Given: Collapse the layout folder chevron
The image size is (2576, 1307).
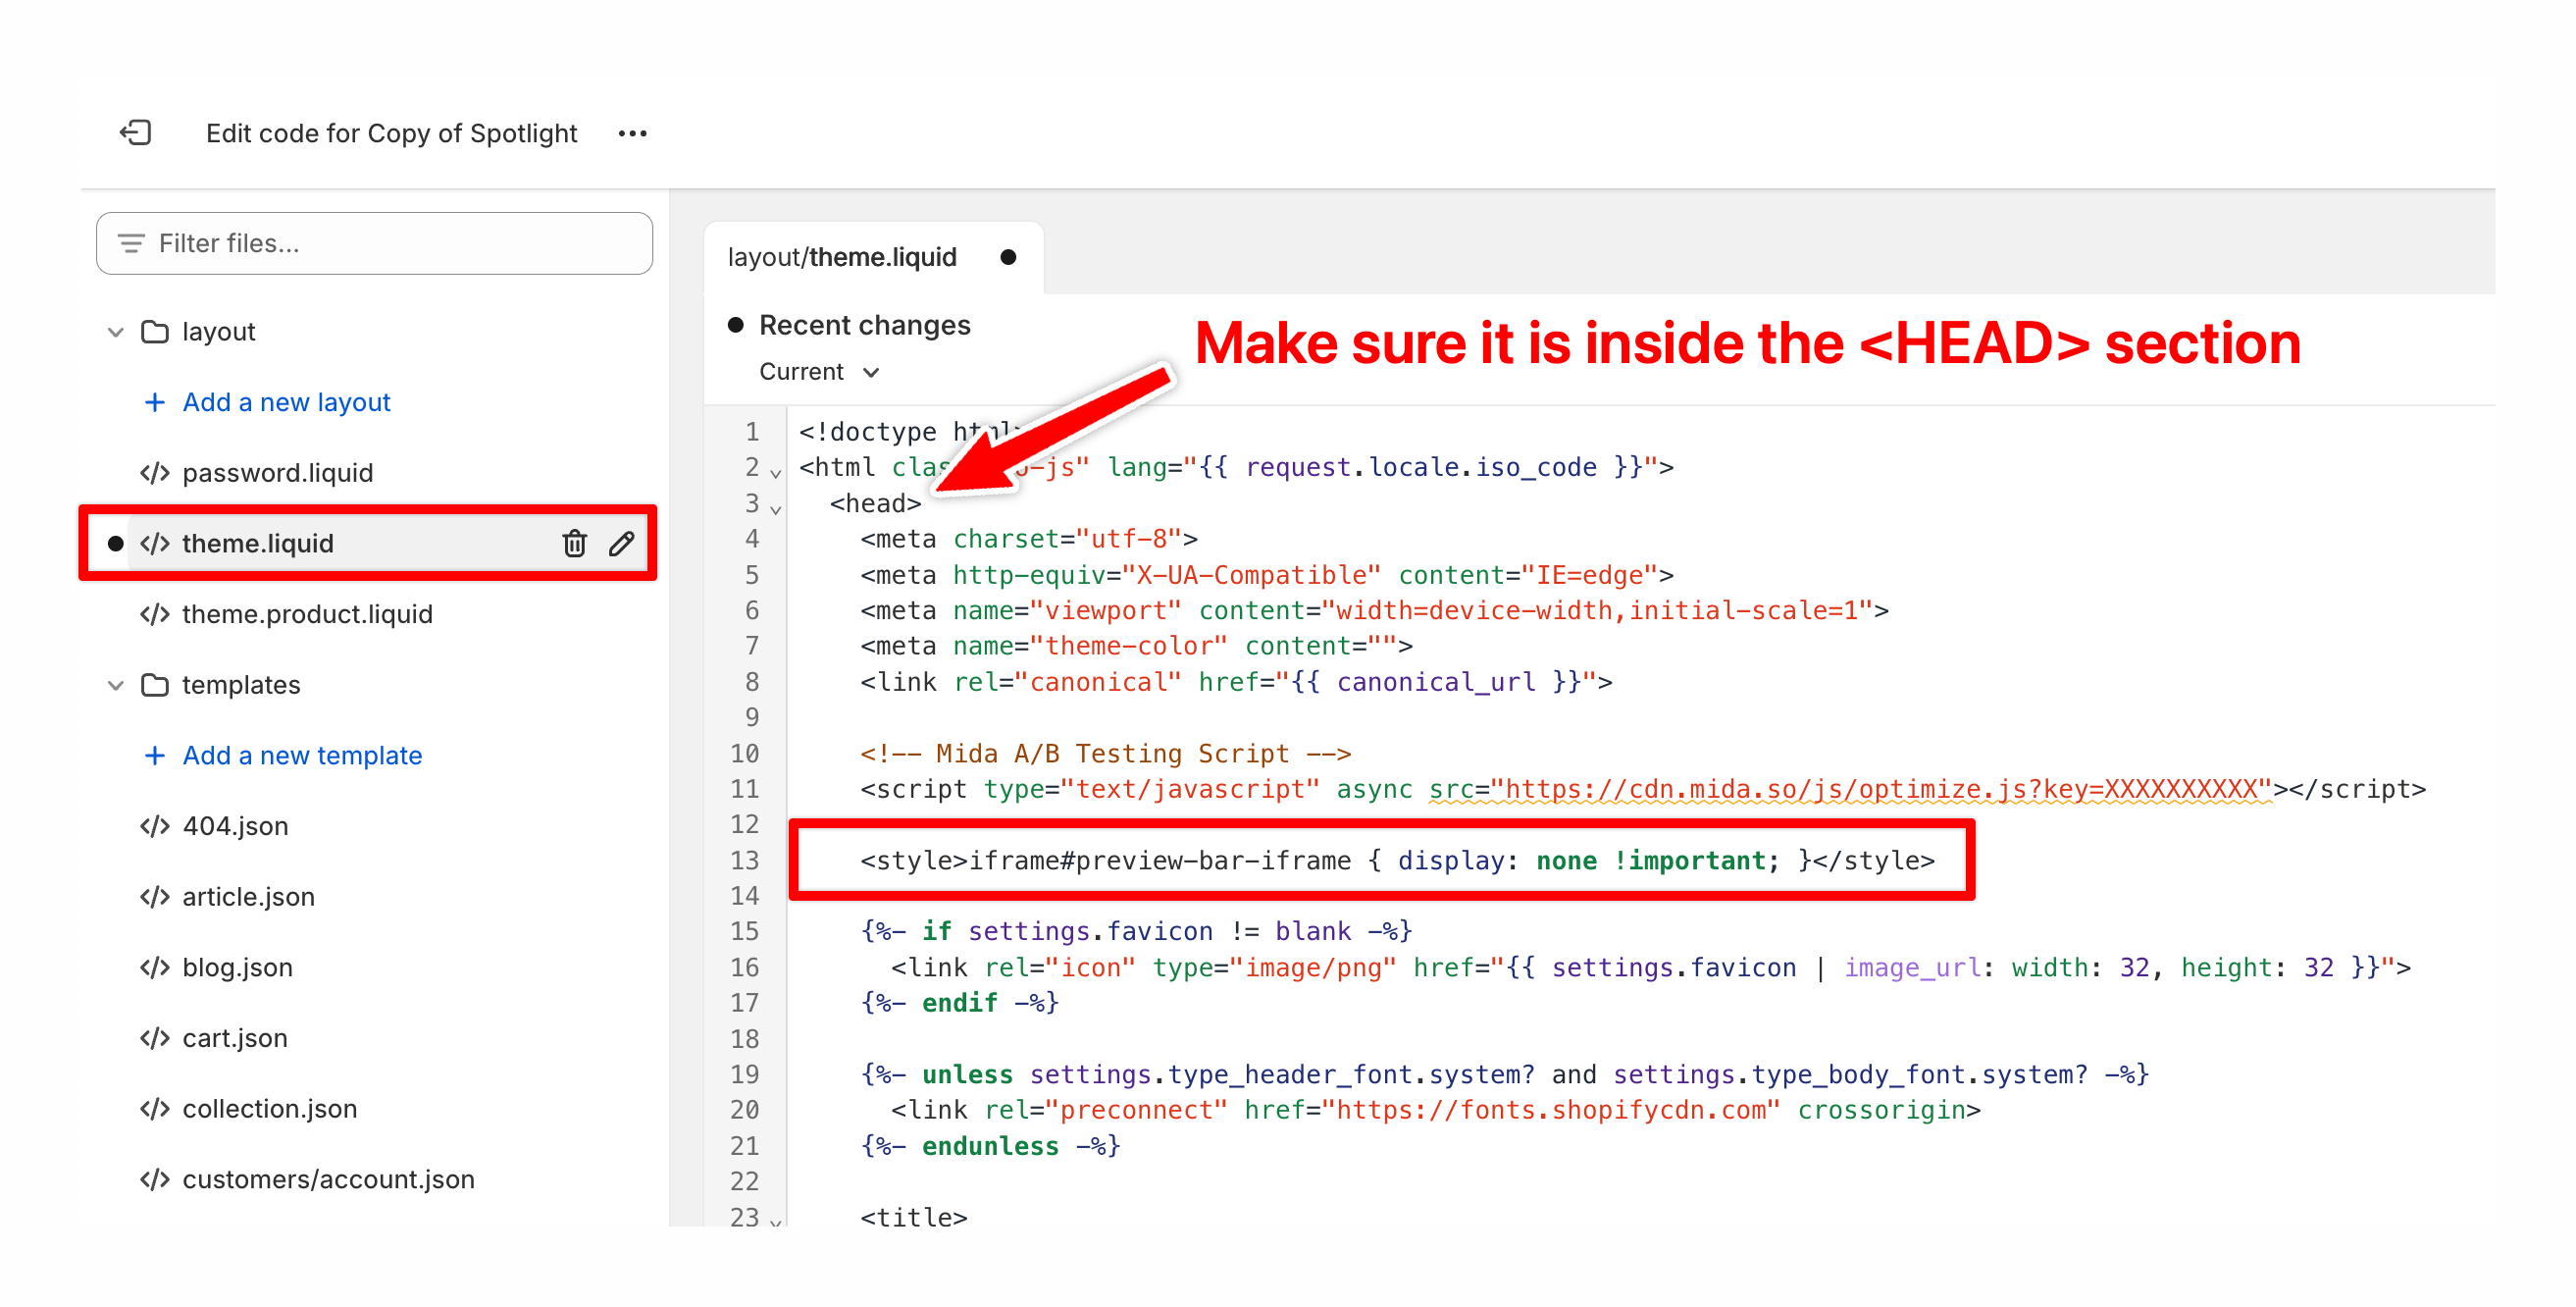Looking at the screenshot, I should pos(116,332).
